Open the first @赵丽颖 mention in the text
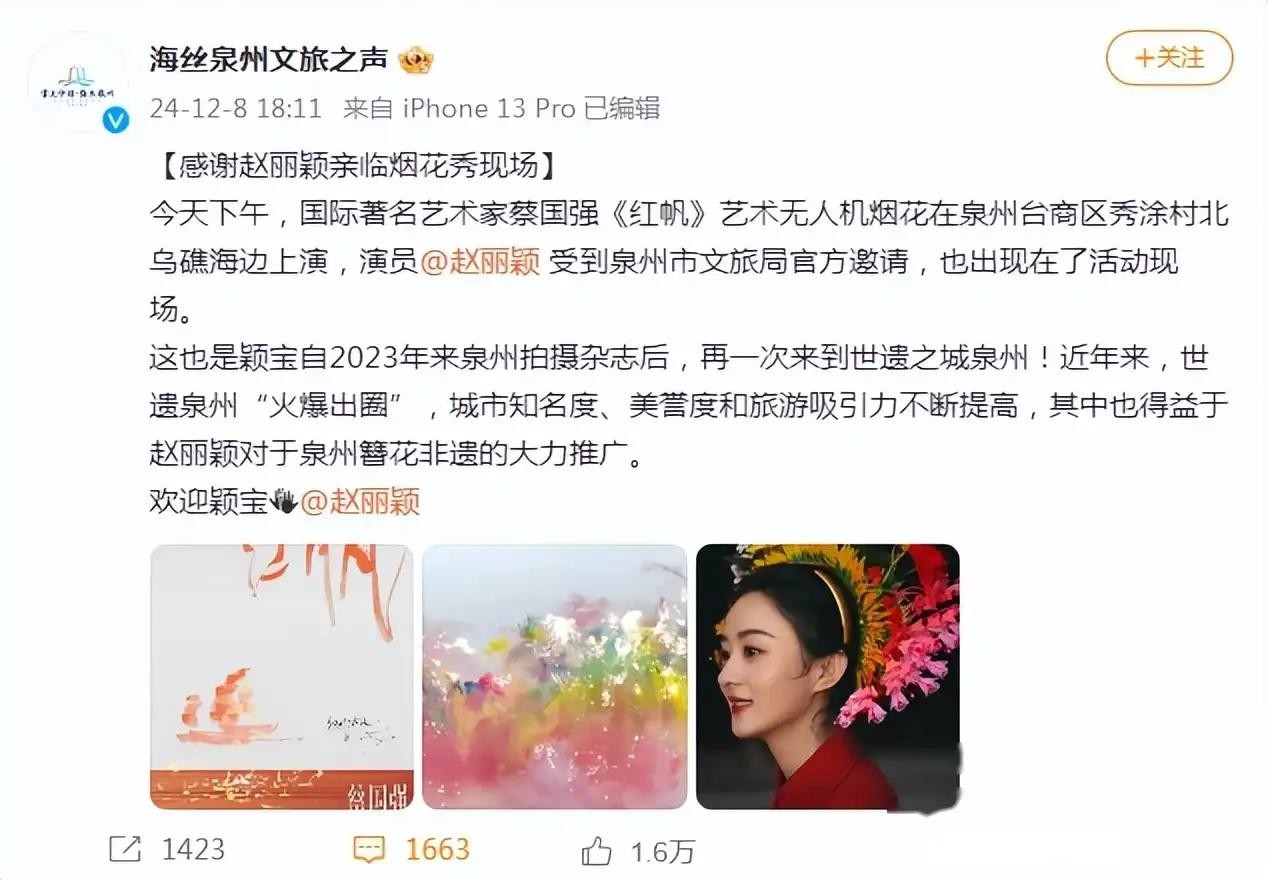Image resolution: width=1268 pixels, height=880 pixels. 480,262
